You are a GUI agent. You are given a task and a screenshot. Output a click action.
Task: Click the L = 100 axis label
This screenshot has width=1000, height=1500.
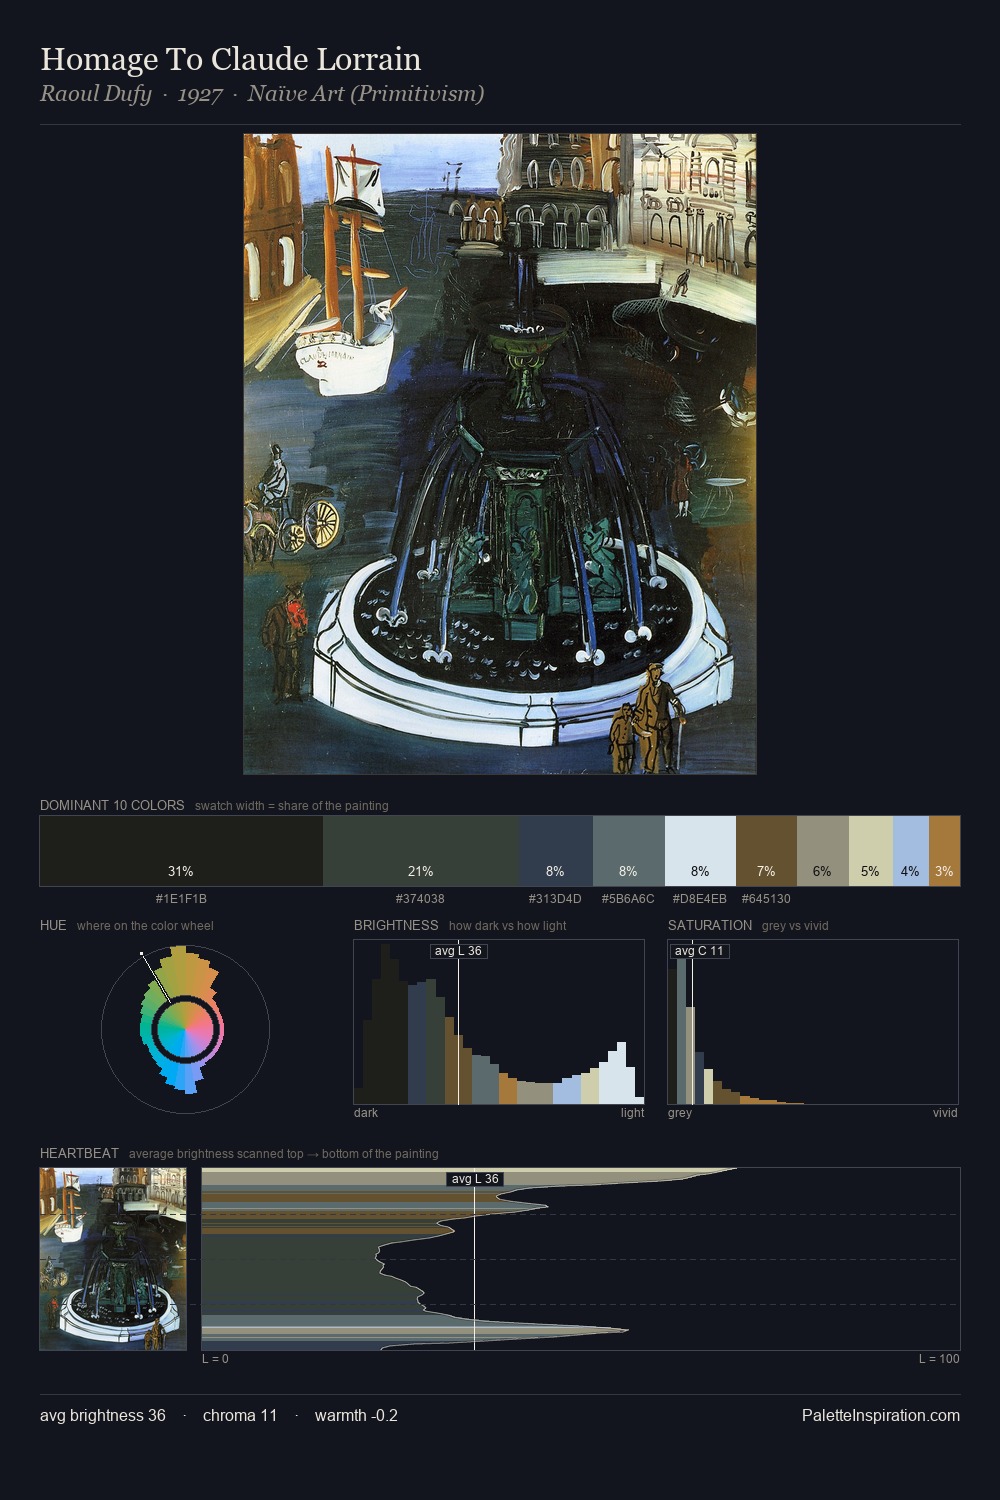tap(939, 1359)
